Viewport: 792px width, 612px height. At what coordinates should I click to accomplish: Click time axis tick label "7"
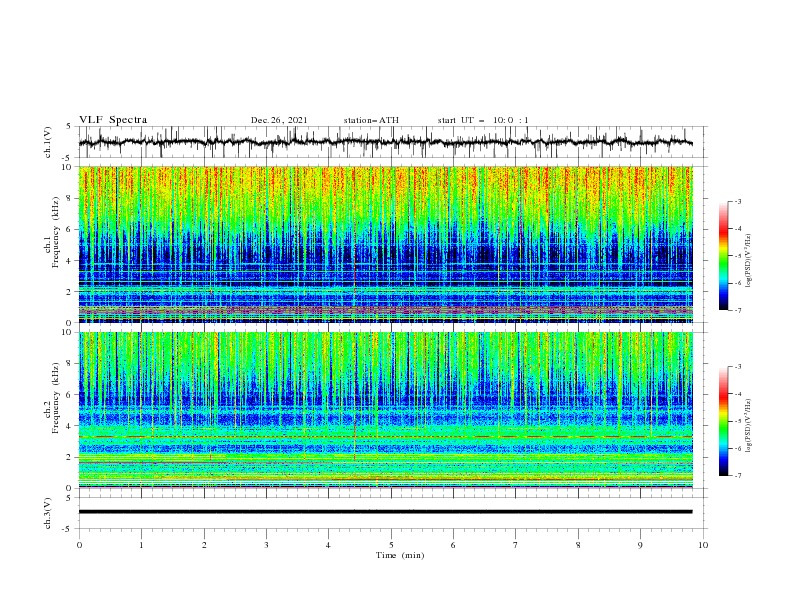coord(516,545)
